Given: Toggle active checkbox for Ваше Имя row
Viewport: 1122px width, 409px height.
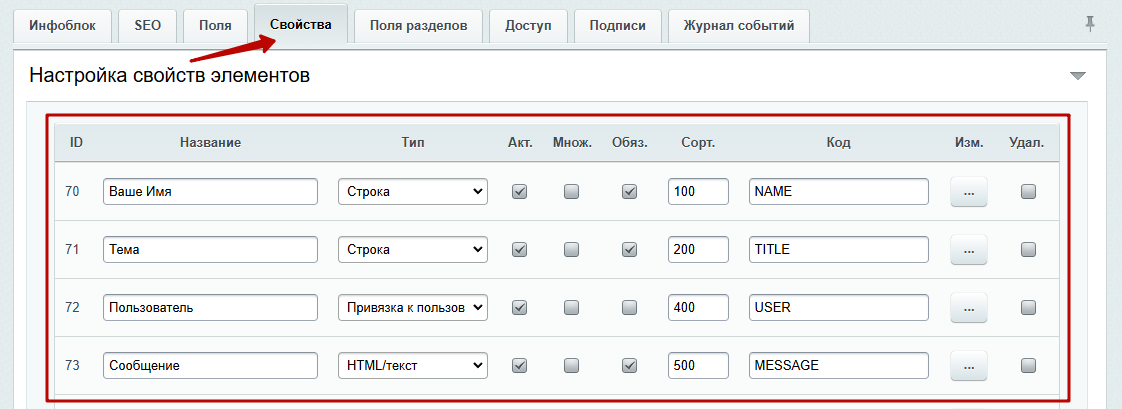Looking at the screenshot, I should (520, 192).
